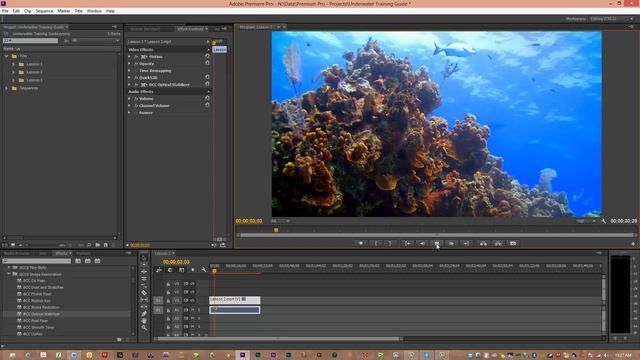Image resolution: width=640 pixels, height=360 pixels.
Task: Click Go to Out point button
Action: [x=466, y=243]
